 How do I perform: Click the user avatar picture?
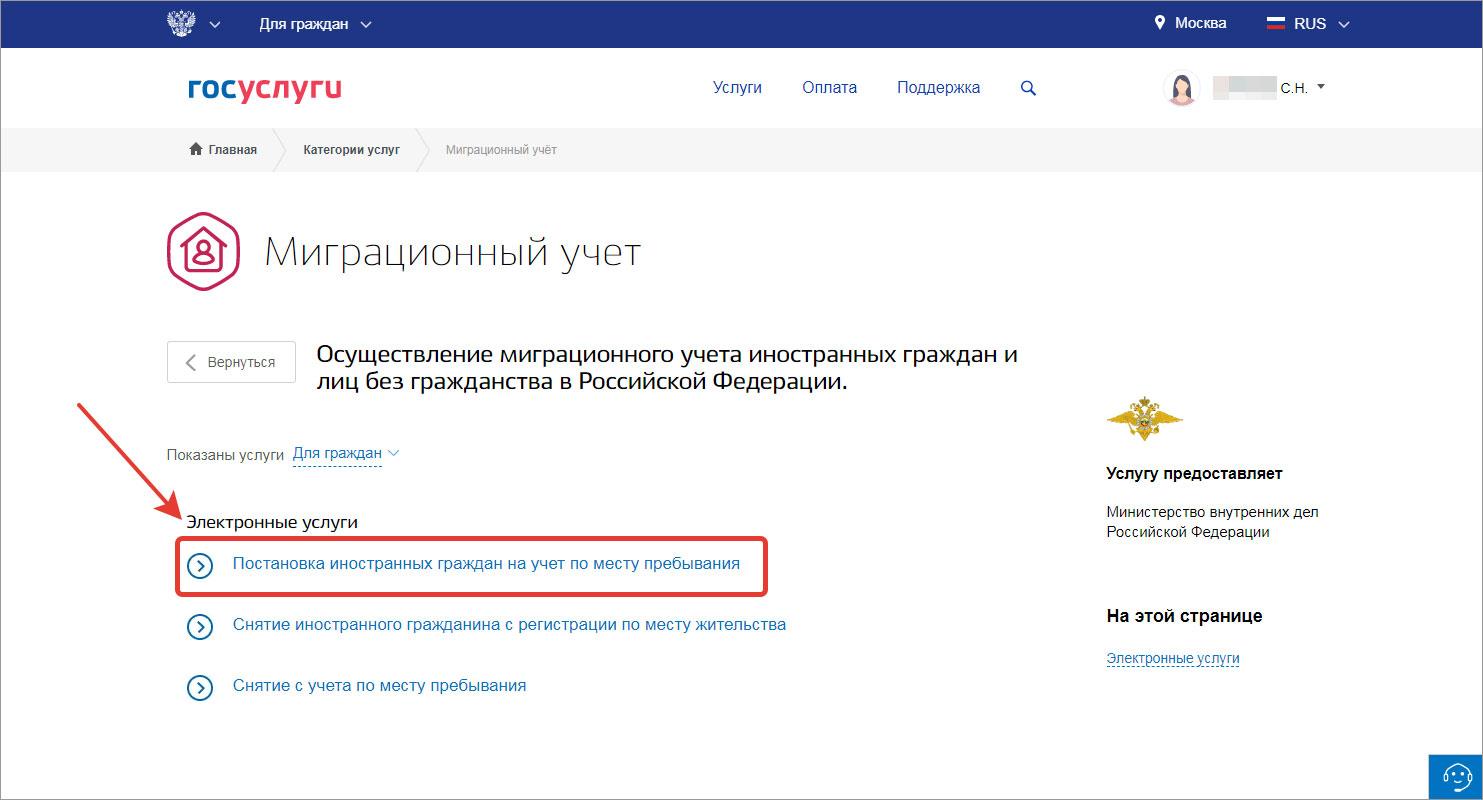pyautogui.click(x=1181, y=88)
